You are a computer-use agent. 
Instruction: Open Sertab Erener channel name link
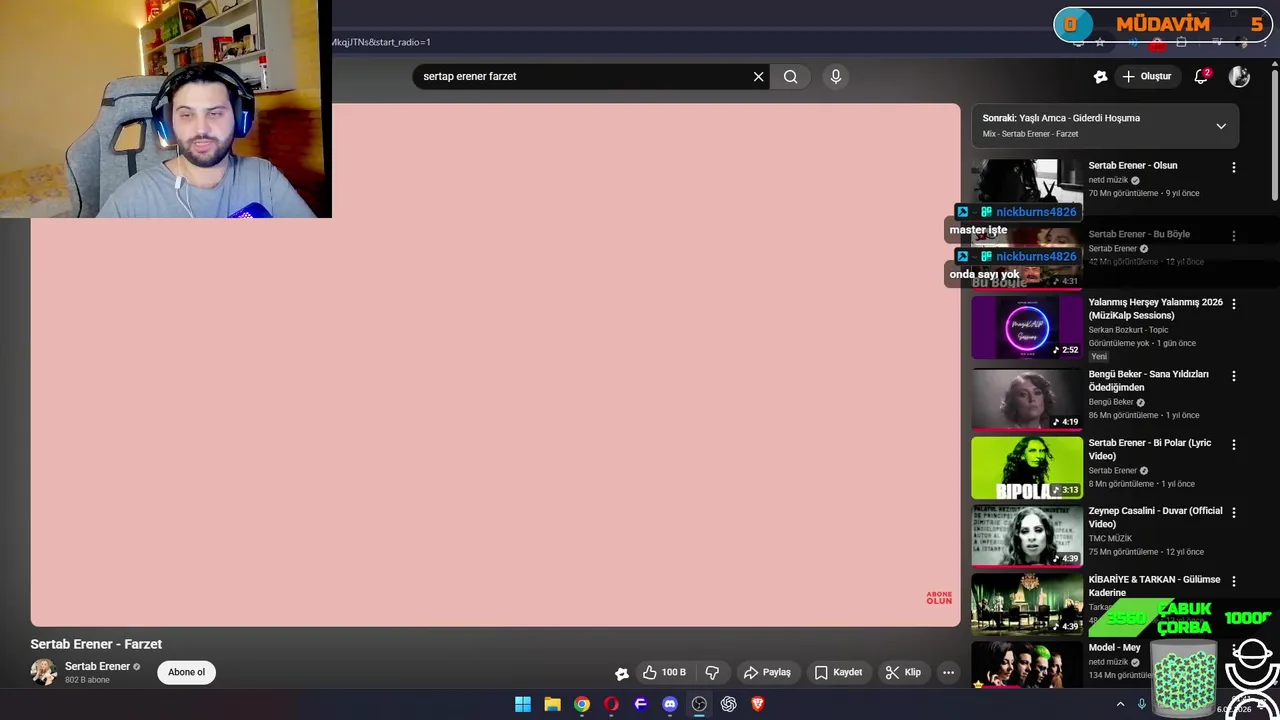[x=97, y=666]
